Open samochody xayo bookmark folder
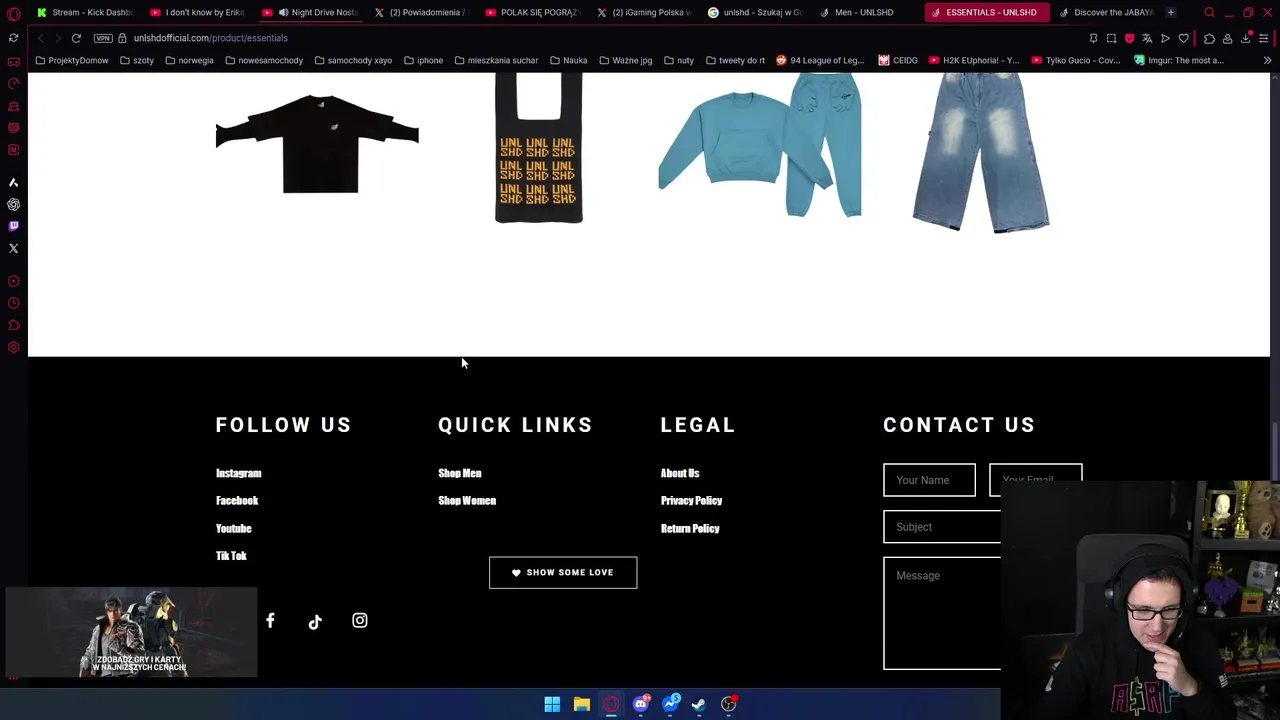 coord(353,60)
